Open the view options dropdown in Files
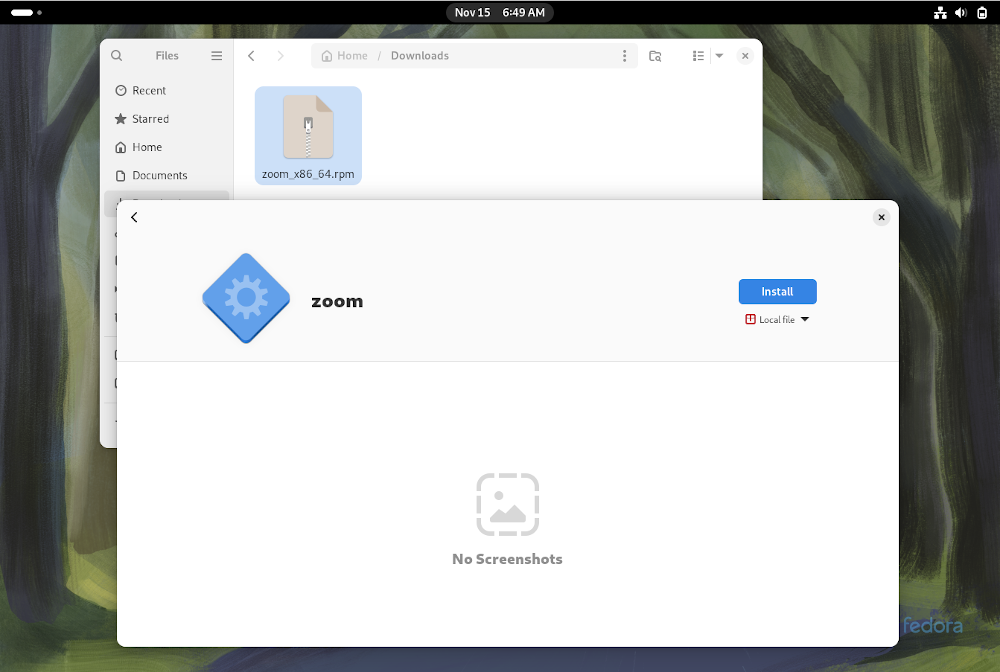 [719, 55]
